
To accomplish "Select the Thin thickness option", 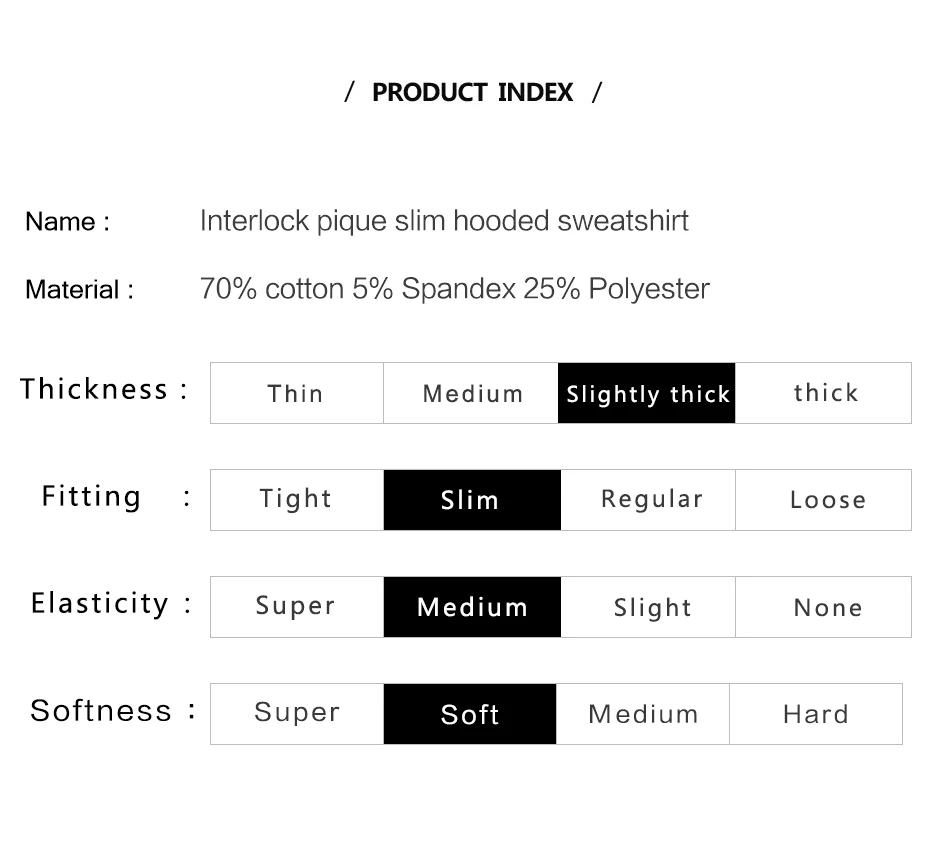I will pos(297,393).
